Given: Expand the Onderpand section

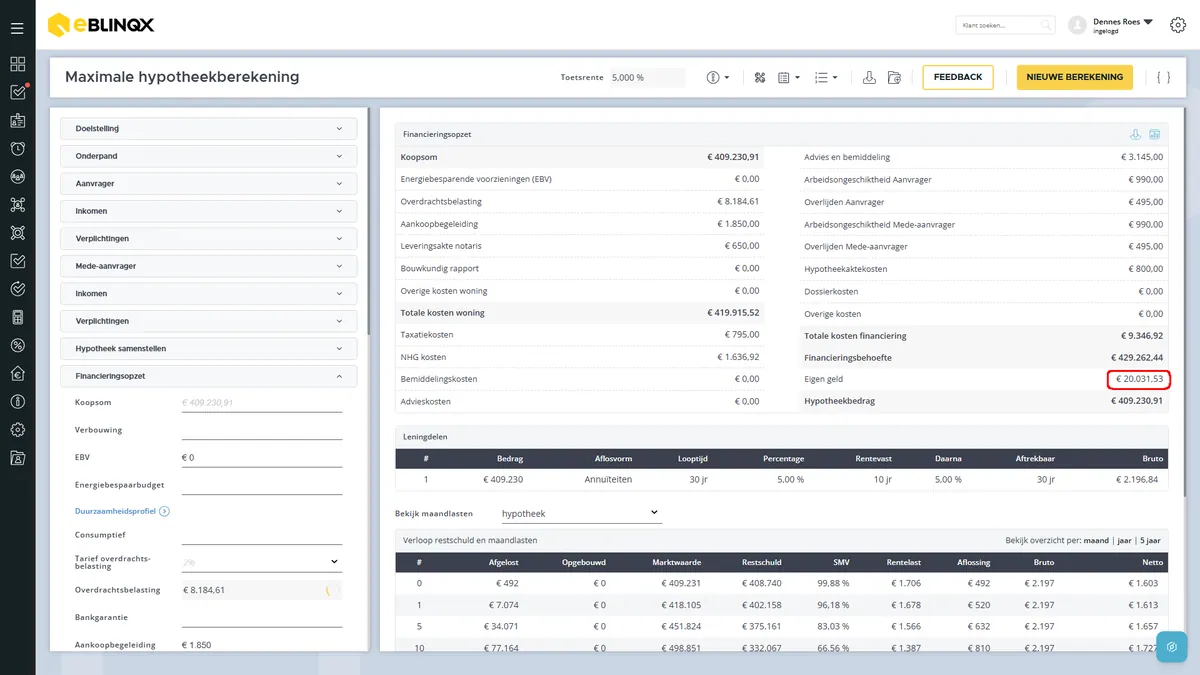Looking at the screenshot, I should click(x=209, y=156).
